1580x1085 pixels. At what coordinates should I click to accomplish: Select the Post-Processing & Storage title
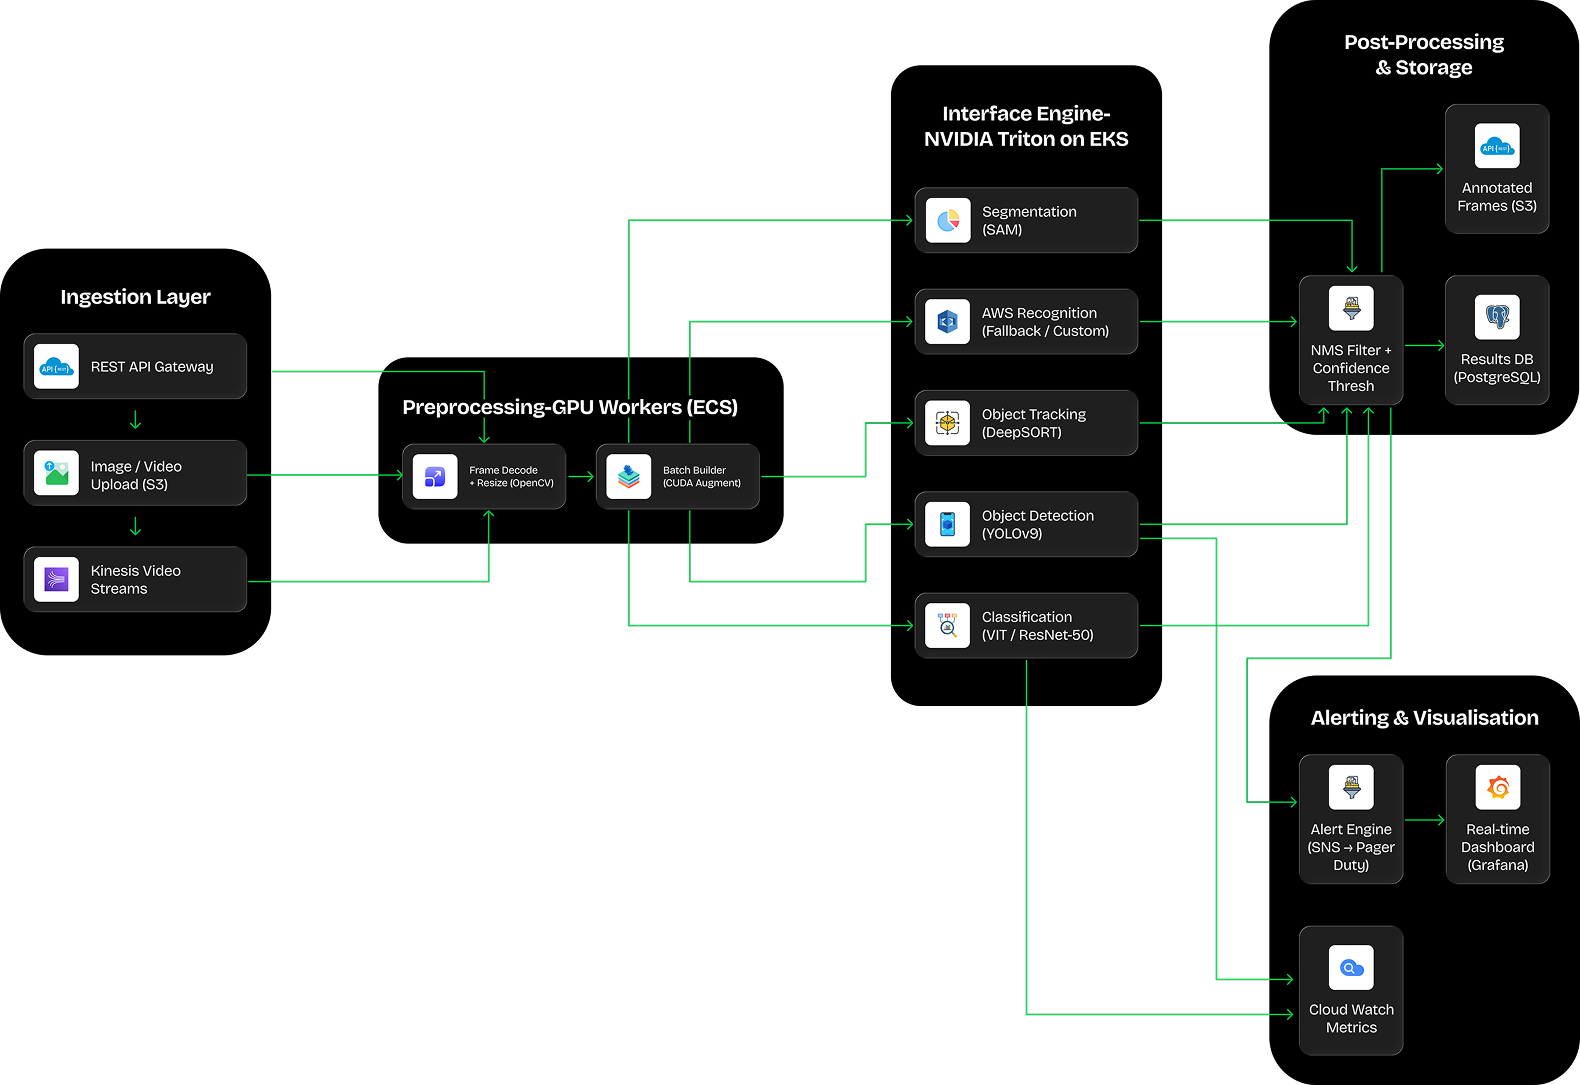pos(1424,55)
